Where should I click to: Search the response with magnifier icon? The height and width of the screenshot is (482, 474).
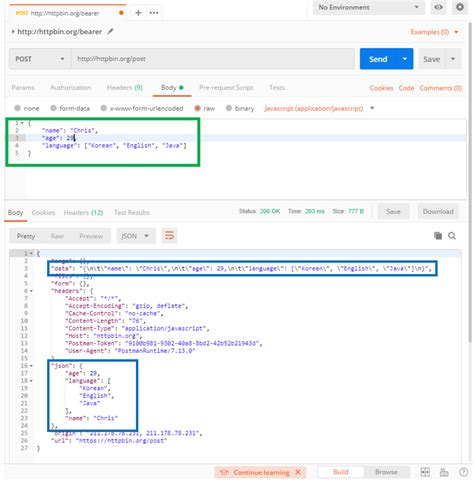(452, 236)
